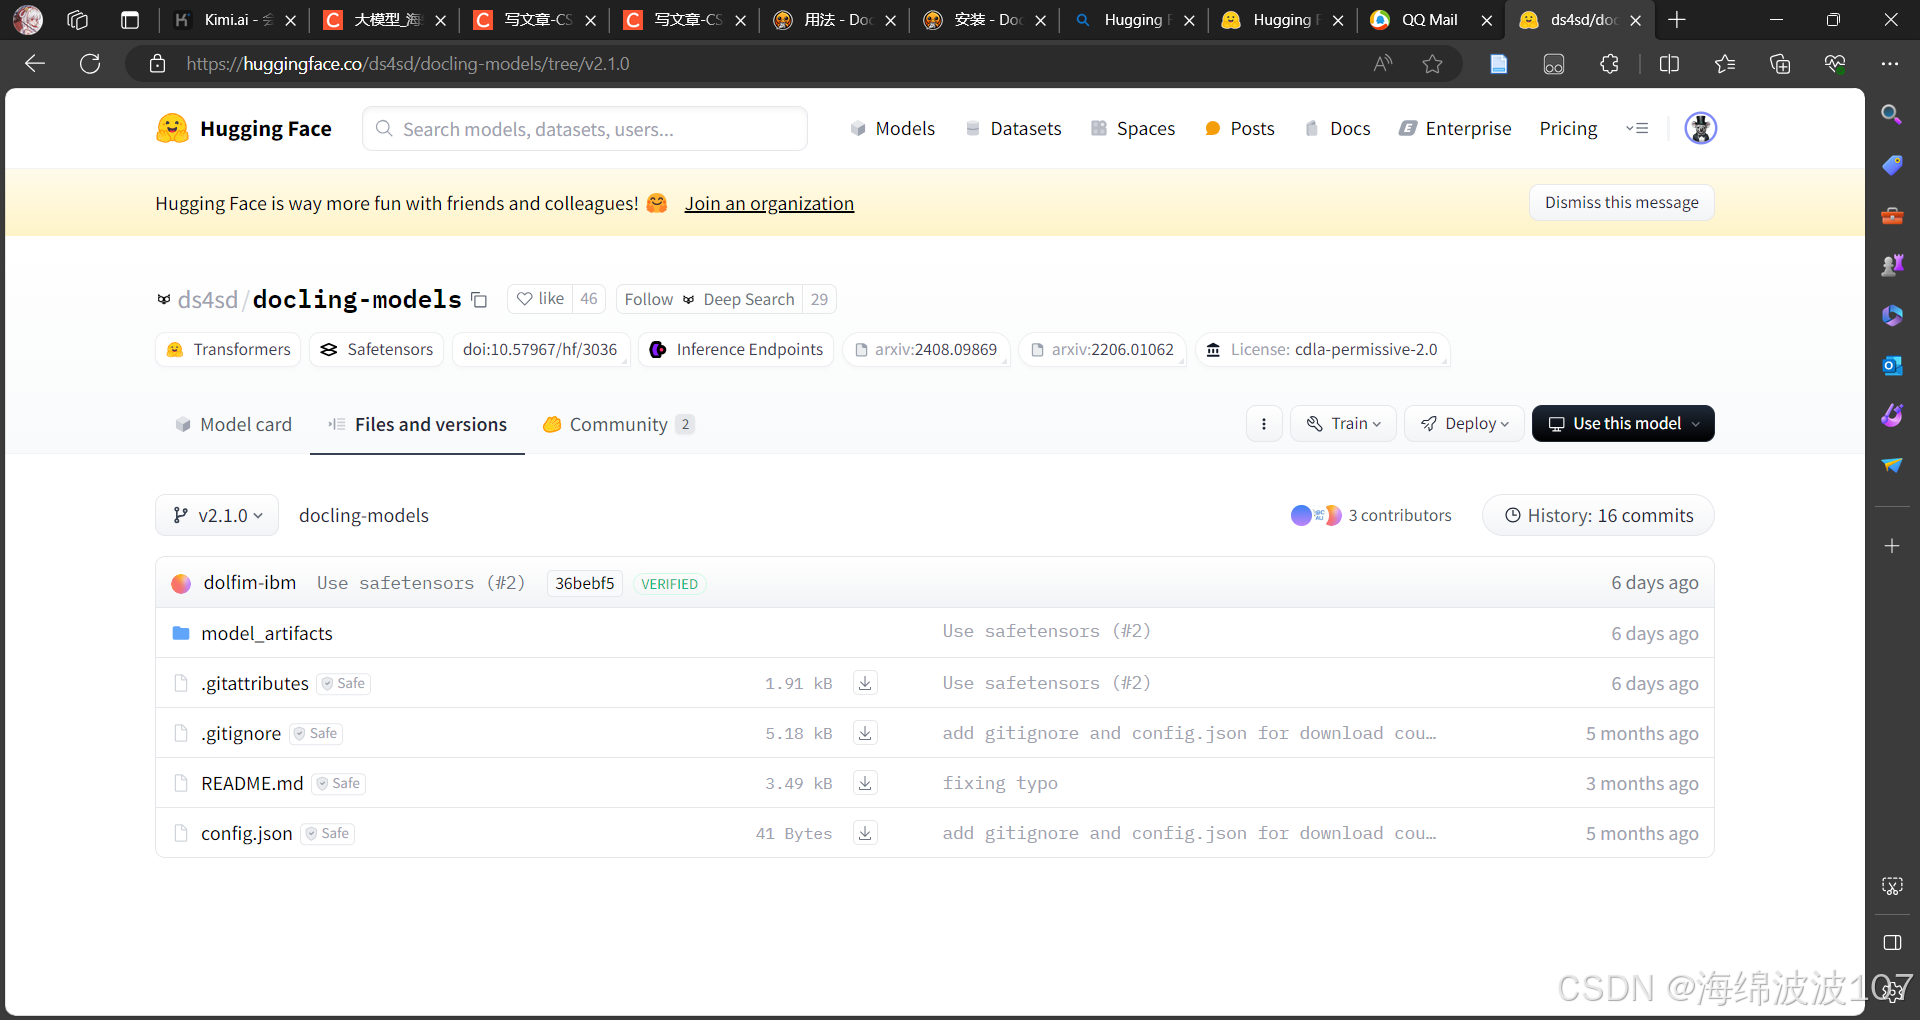The image size is (1920, 1020).
Task: Open the Use this model dropdown
Action: coord(1623,424)
